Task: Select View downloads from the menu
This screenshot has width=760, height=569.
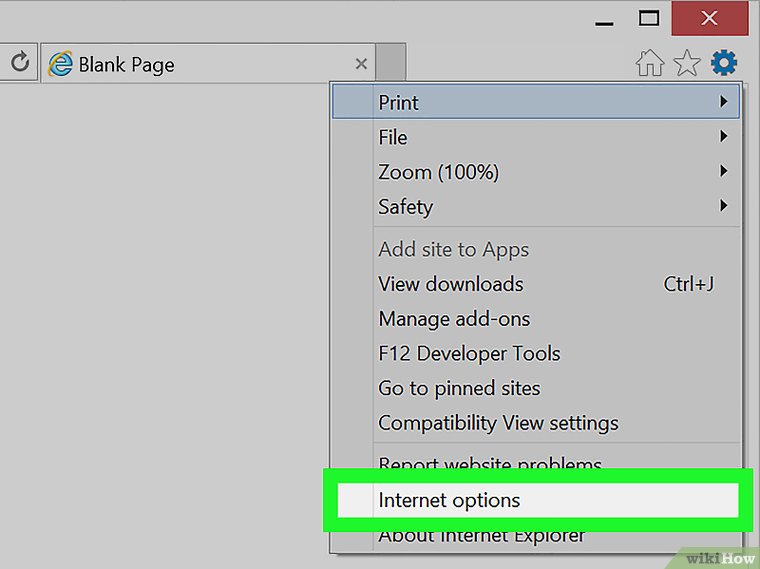Action: coord(450,284)
